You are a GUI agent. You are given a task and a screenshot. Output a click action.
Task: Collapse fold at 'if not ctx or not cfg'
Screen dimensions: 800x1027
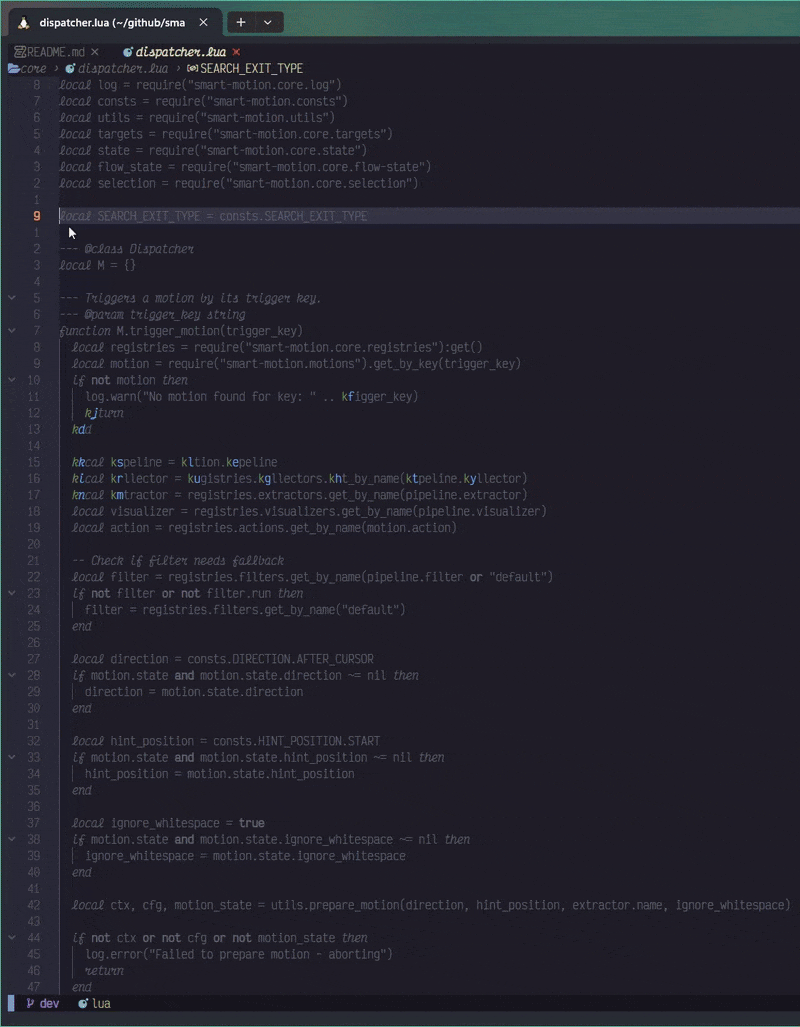click(12, 937)
